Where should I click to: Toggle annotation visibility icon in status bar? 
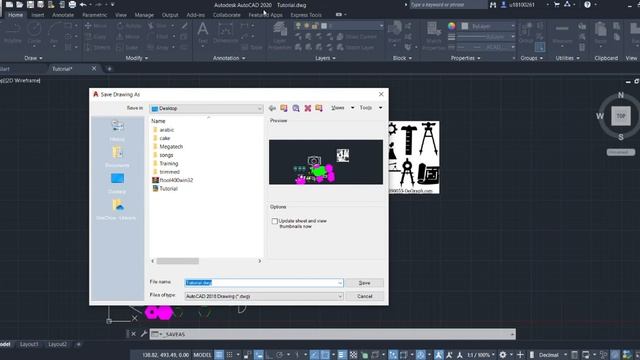coord(439,355)
